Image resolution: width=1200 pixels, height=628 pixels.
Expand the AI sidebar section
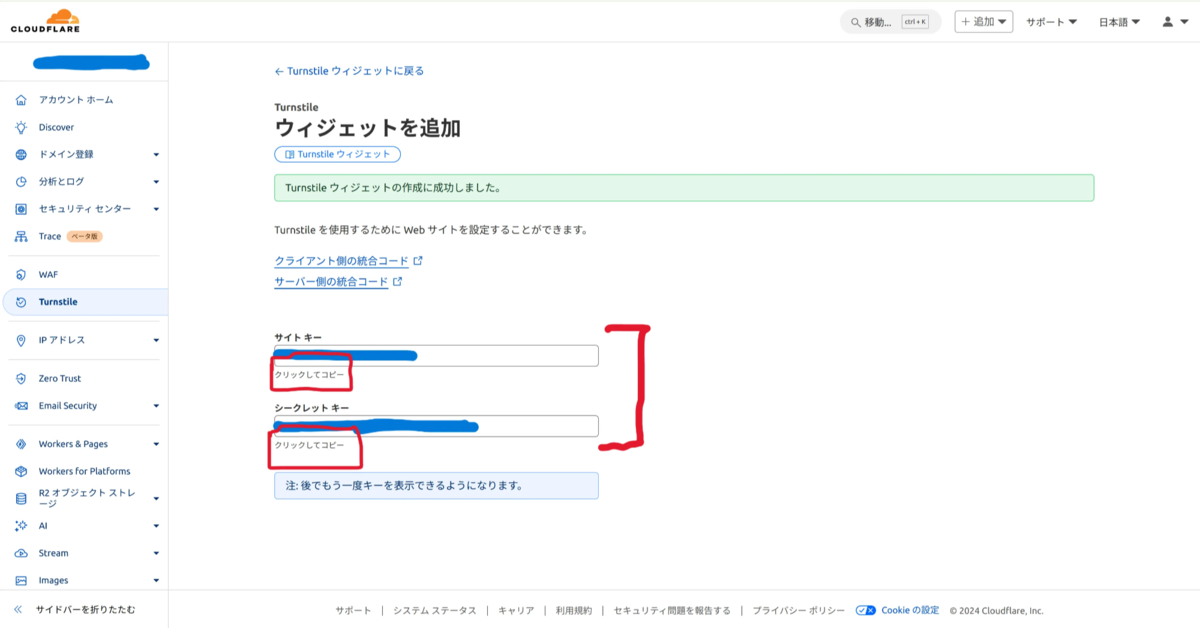[x=156, y=526]
